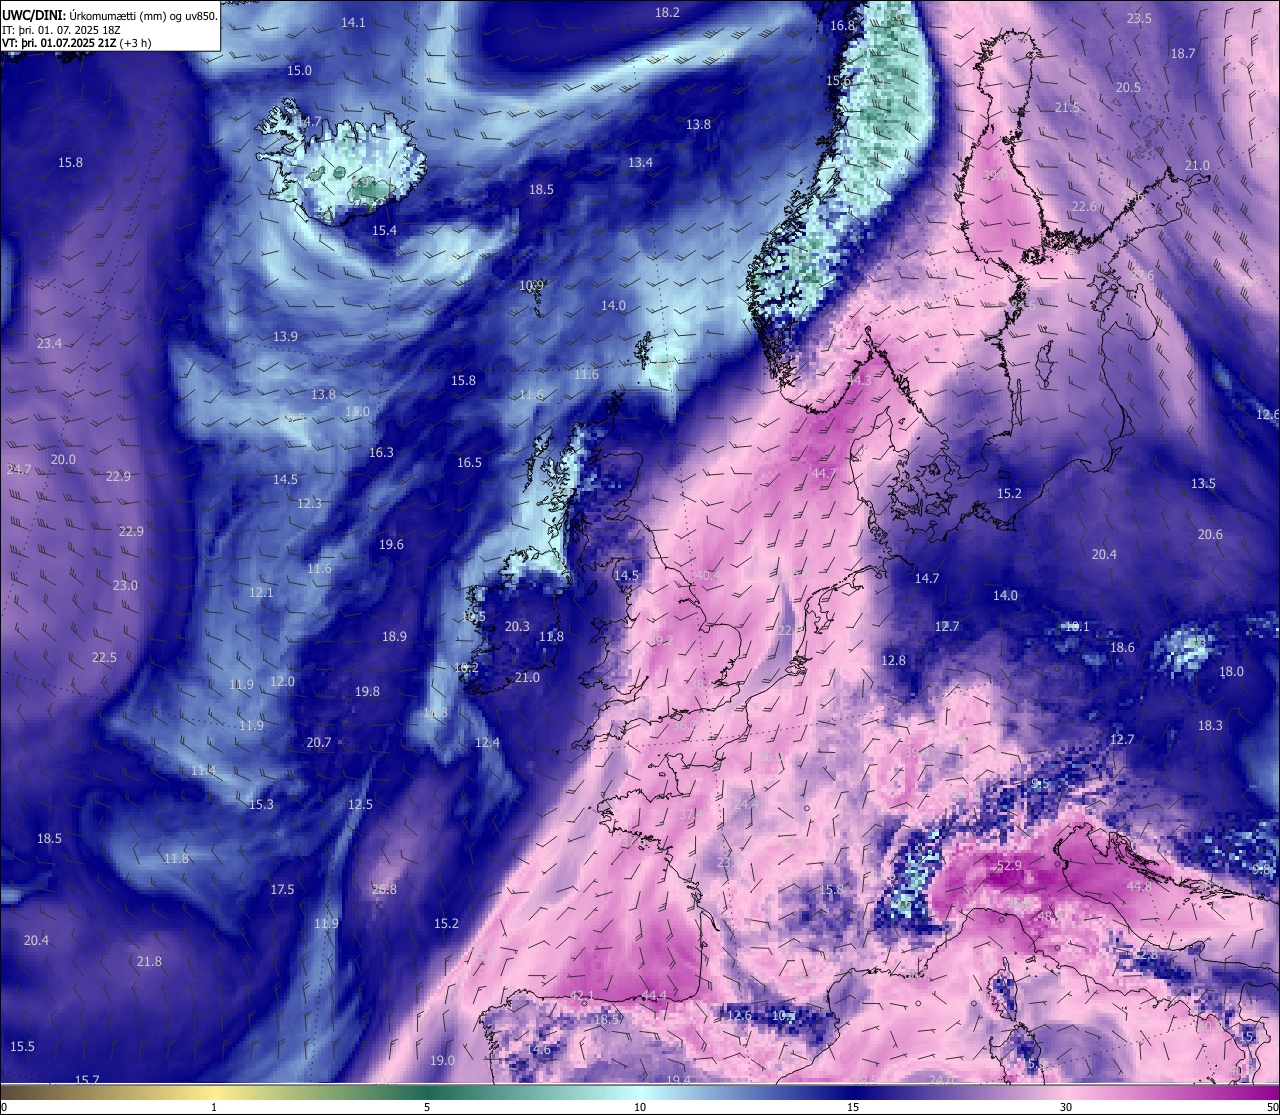Screen dimensions: 1280x1115
Task: Click the 23.5 value label
Action: tap(1139, 18)
